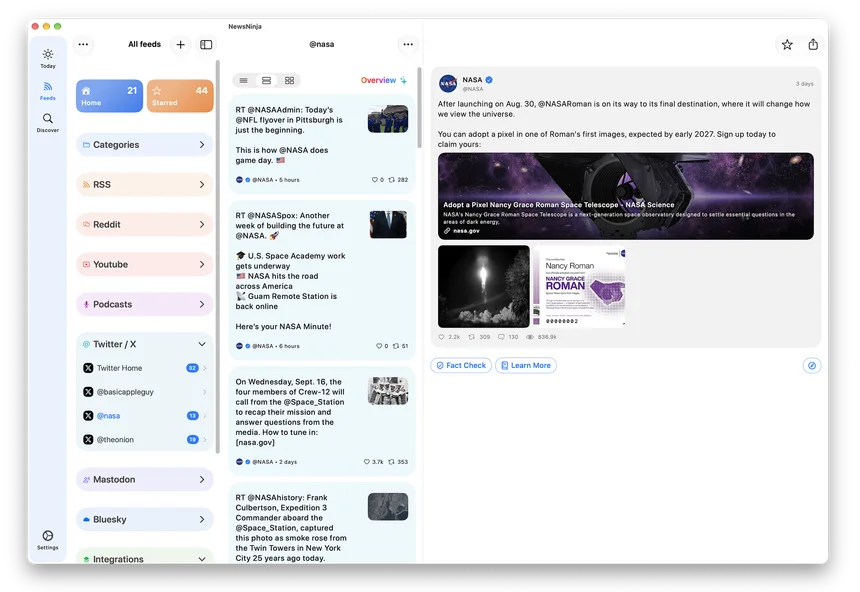Click the NASA verified badge
This screenshot has height=592, width=860.
click(489, 80)
